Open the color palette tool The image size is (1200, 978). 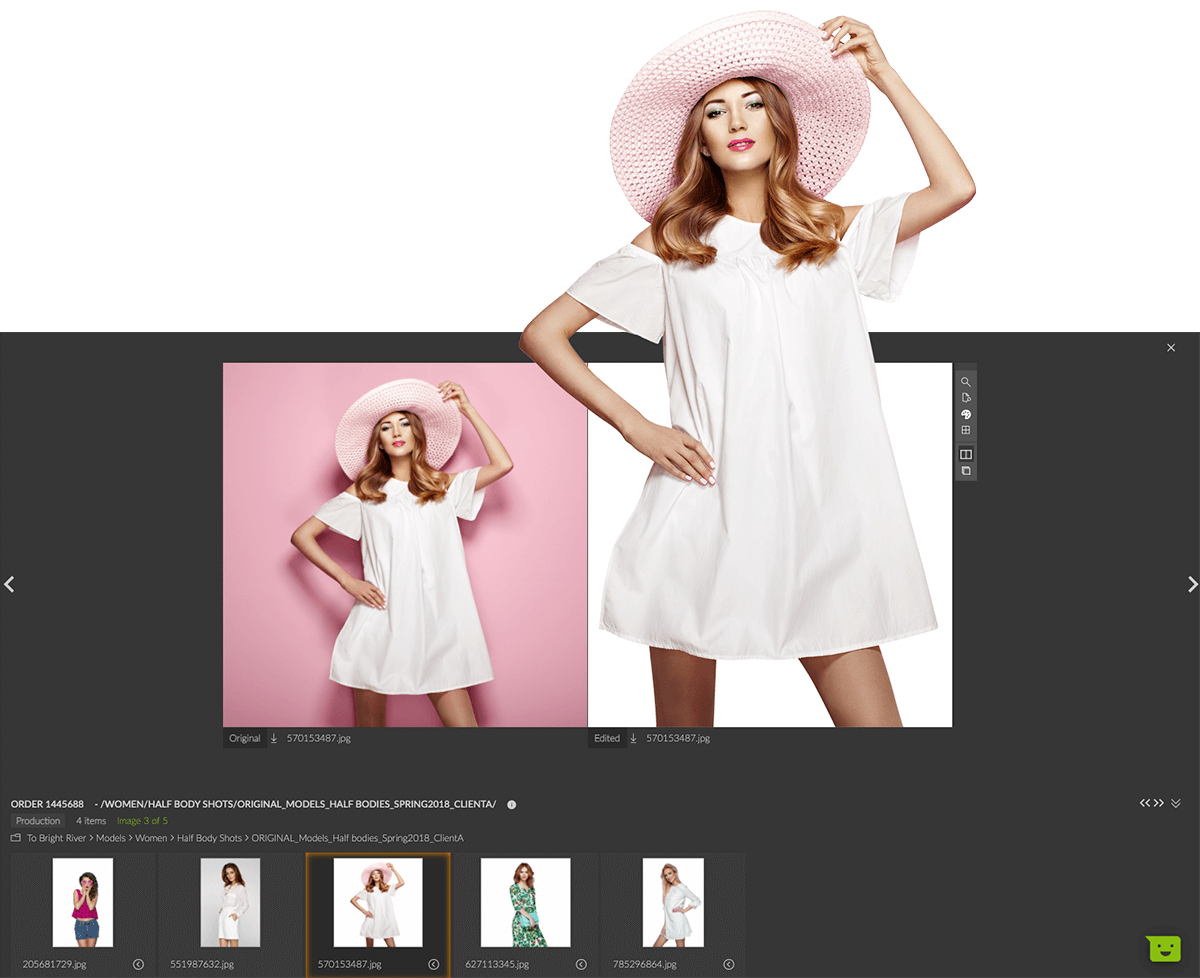[966, 414]
